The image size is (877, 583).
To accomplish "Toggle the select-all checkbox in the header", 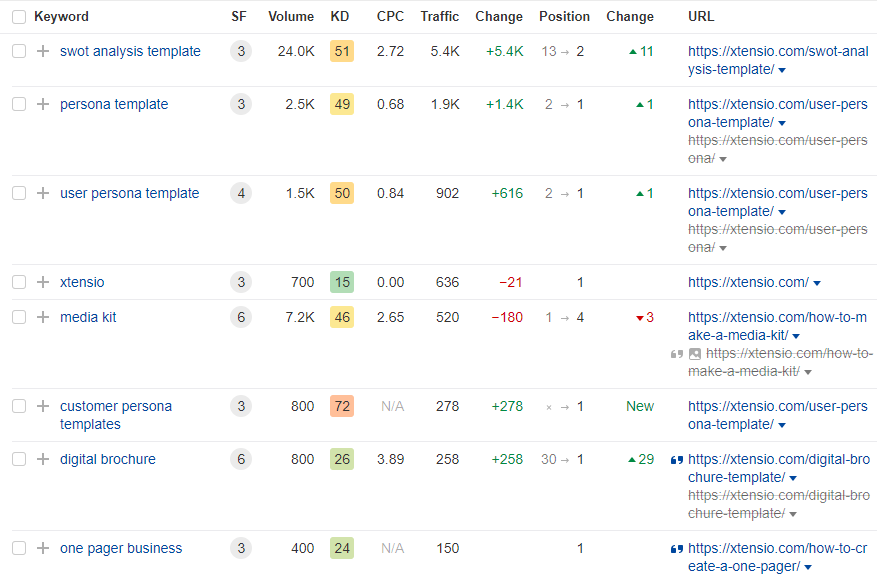I will [19, 17].
